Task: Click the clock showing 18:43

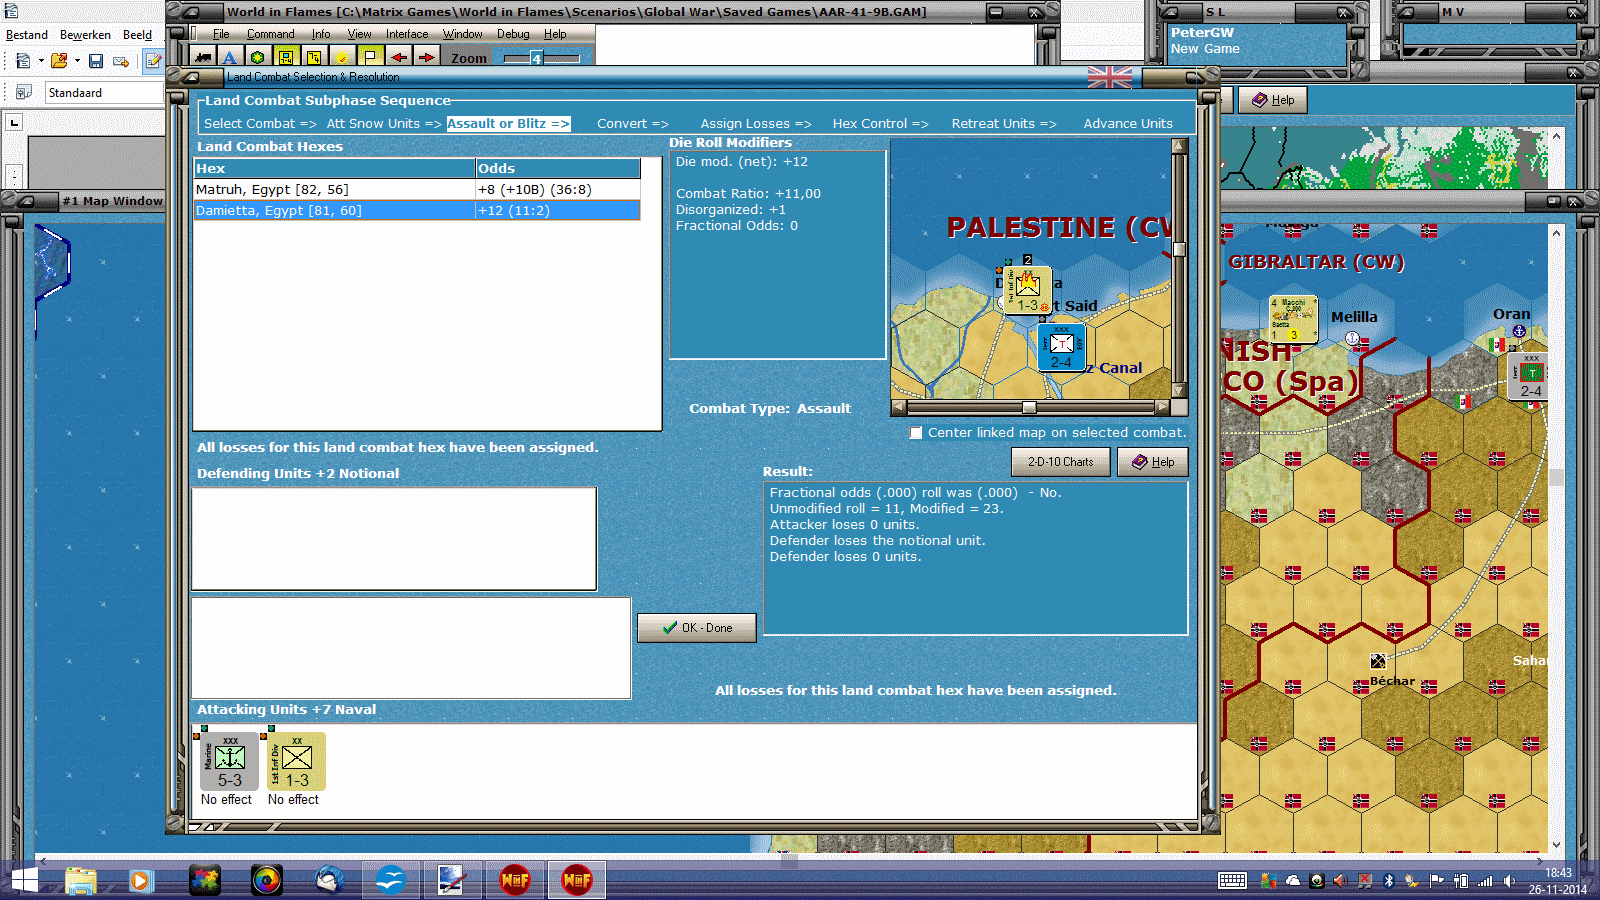Action: pyautogui.click(x=1558, y=873)
